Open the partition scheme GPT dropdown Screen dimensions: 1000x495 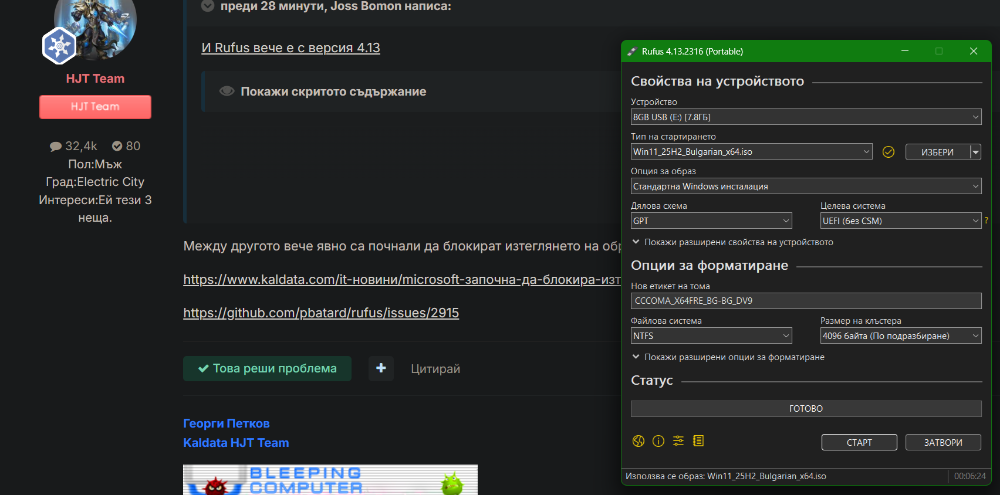(711, 221)
